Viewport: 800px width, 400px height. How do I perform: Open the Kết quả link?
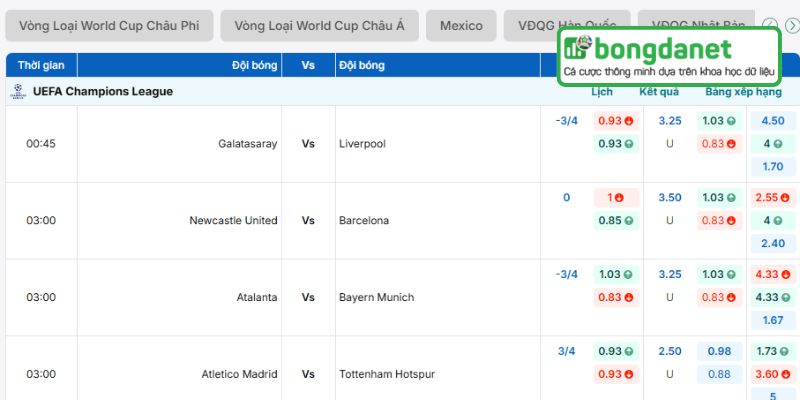659,91
